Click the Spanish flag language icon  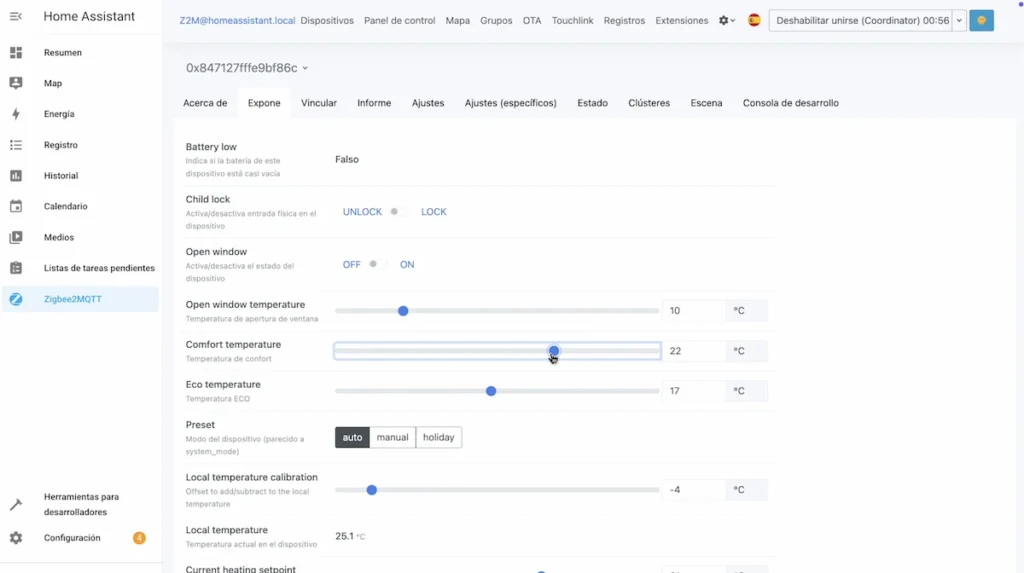[x=754, y=20]
